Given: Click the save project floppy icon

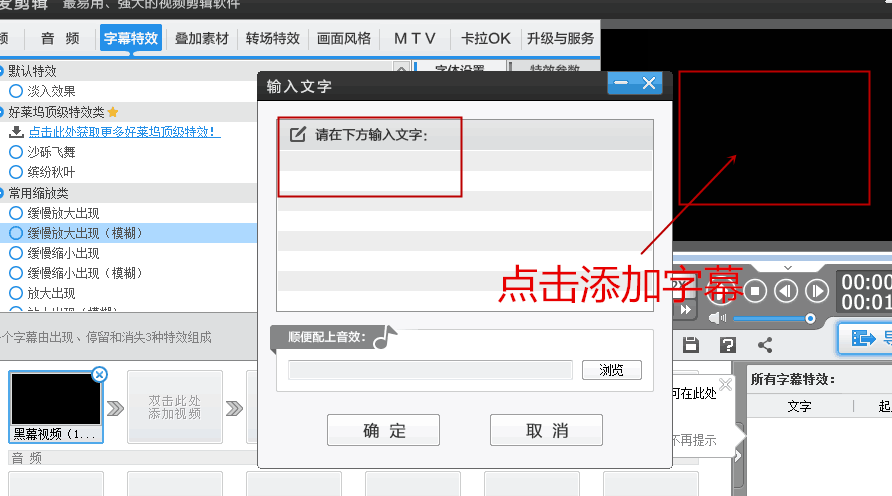Looking at the screenshot, I should click(x=691, y=345).
